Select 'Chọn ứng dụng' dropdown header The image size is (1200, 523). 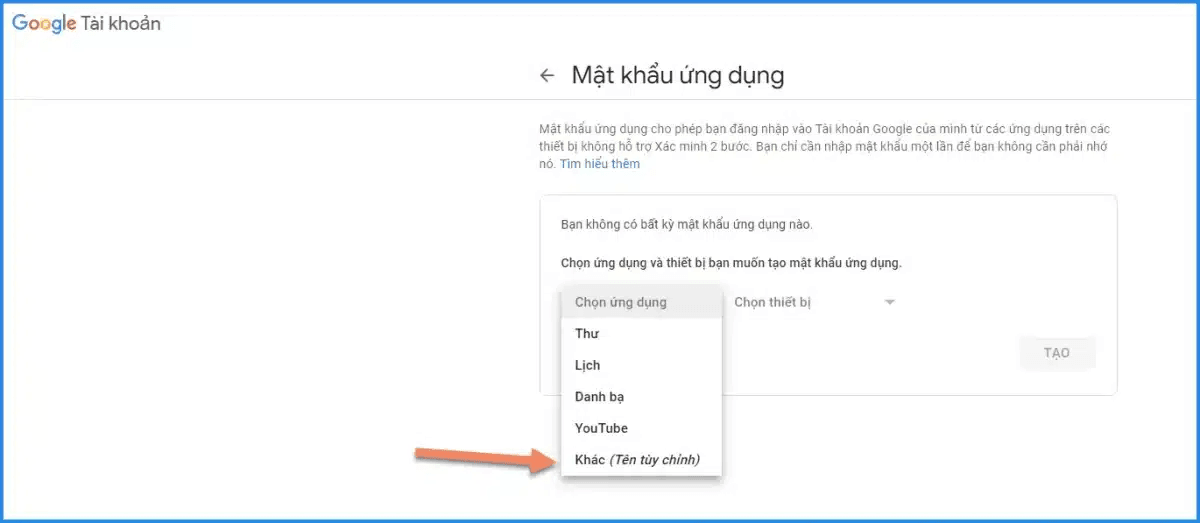[641, 302]
